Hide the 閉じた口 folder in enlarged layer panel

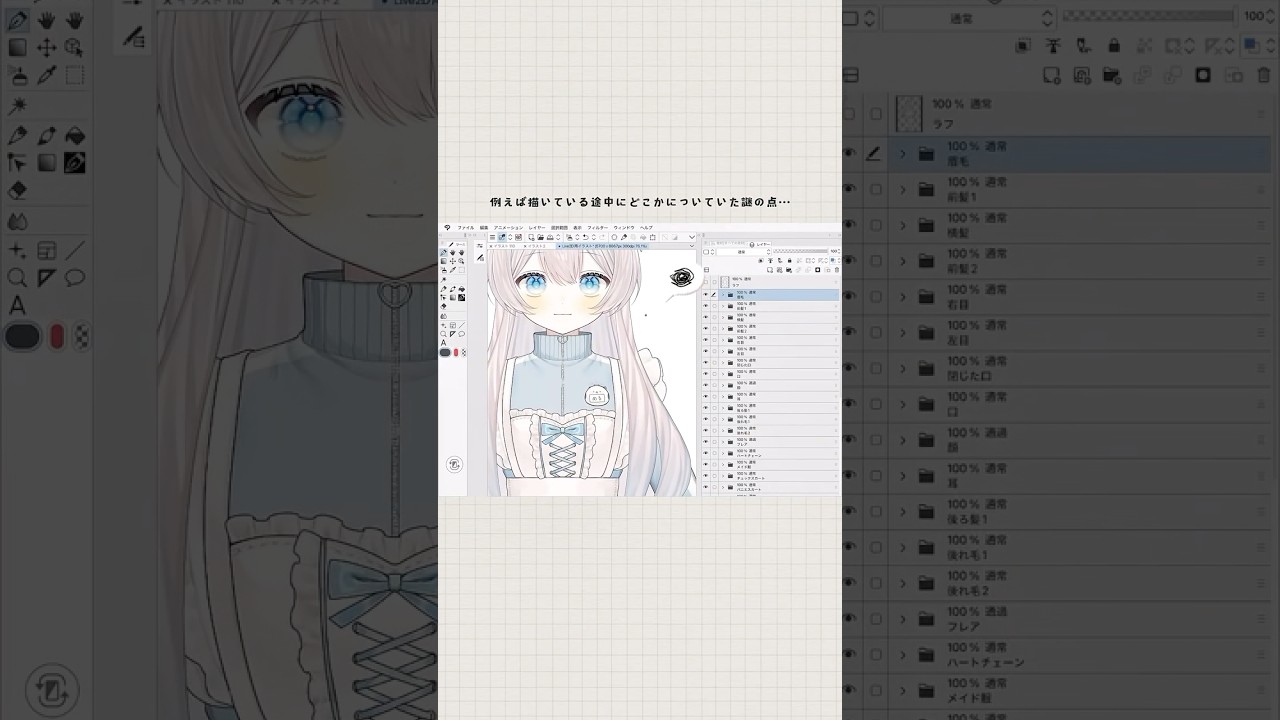point(850,368)
